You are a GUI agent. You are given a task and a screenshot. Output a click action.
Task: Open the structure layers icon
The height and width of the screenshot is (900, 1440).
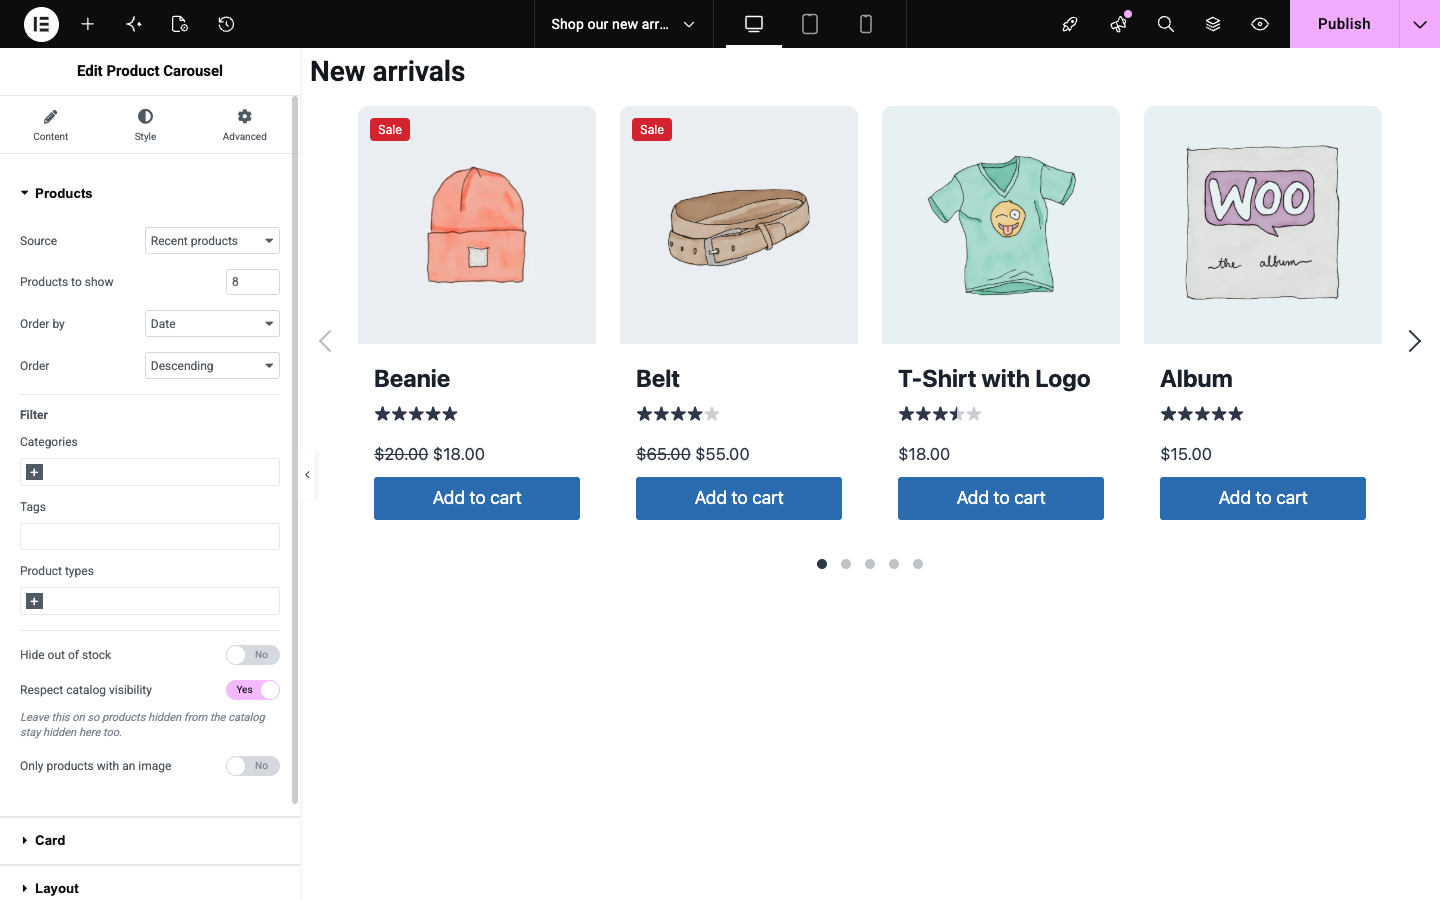tap(1213, 24)
